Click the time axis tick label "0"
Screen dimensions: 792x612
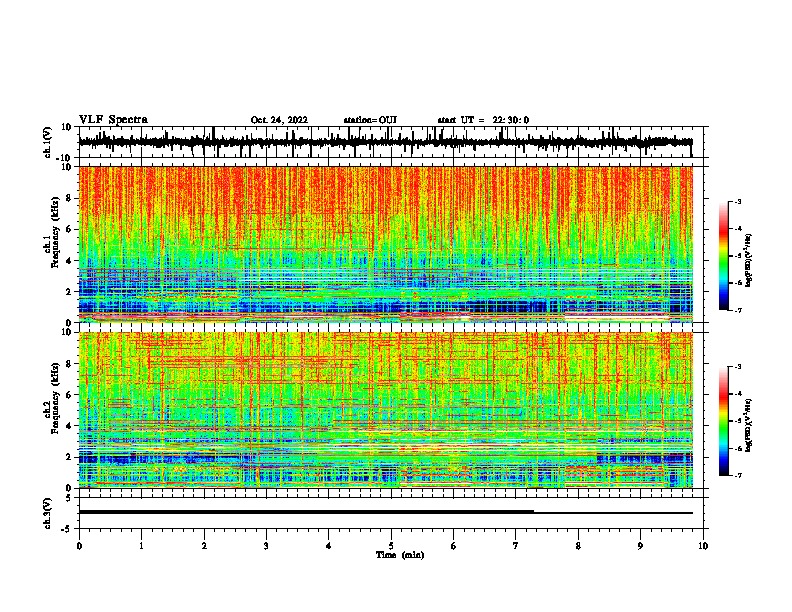(79, 546)
